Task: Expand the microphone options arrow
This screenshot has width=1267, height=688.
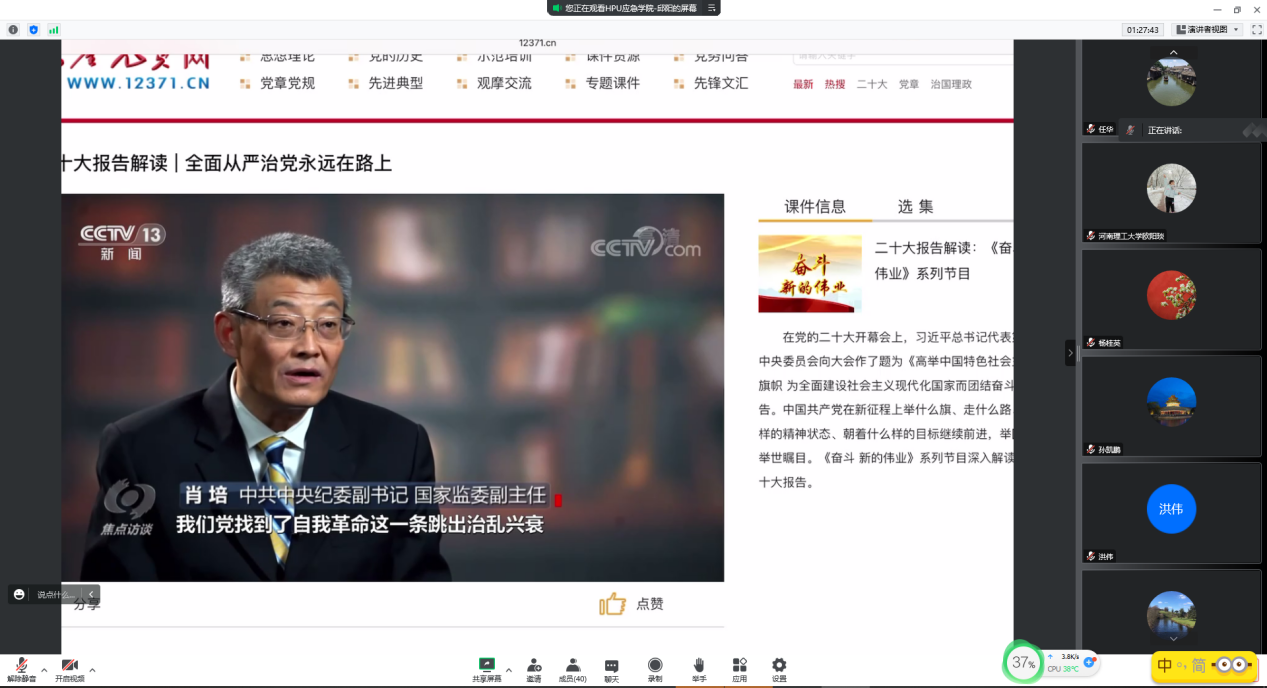Action: point(43,670)
